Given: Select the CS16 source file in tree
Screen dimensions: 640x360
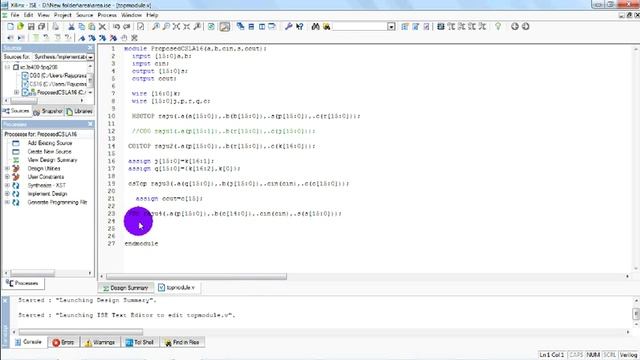Looking at the screenshot, I should (58, 84).
